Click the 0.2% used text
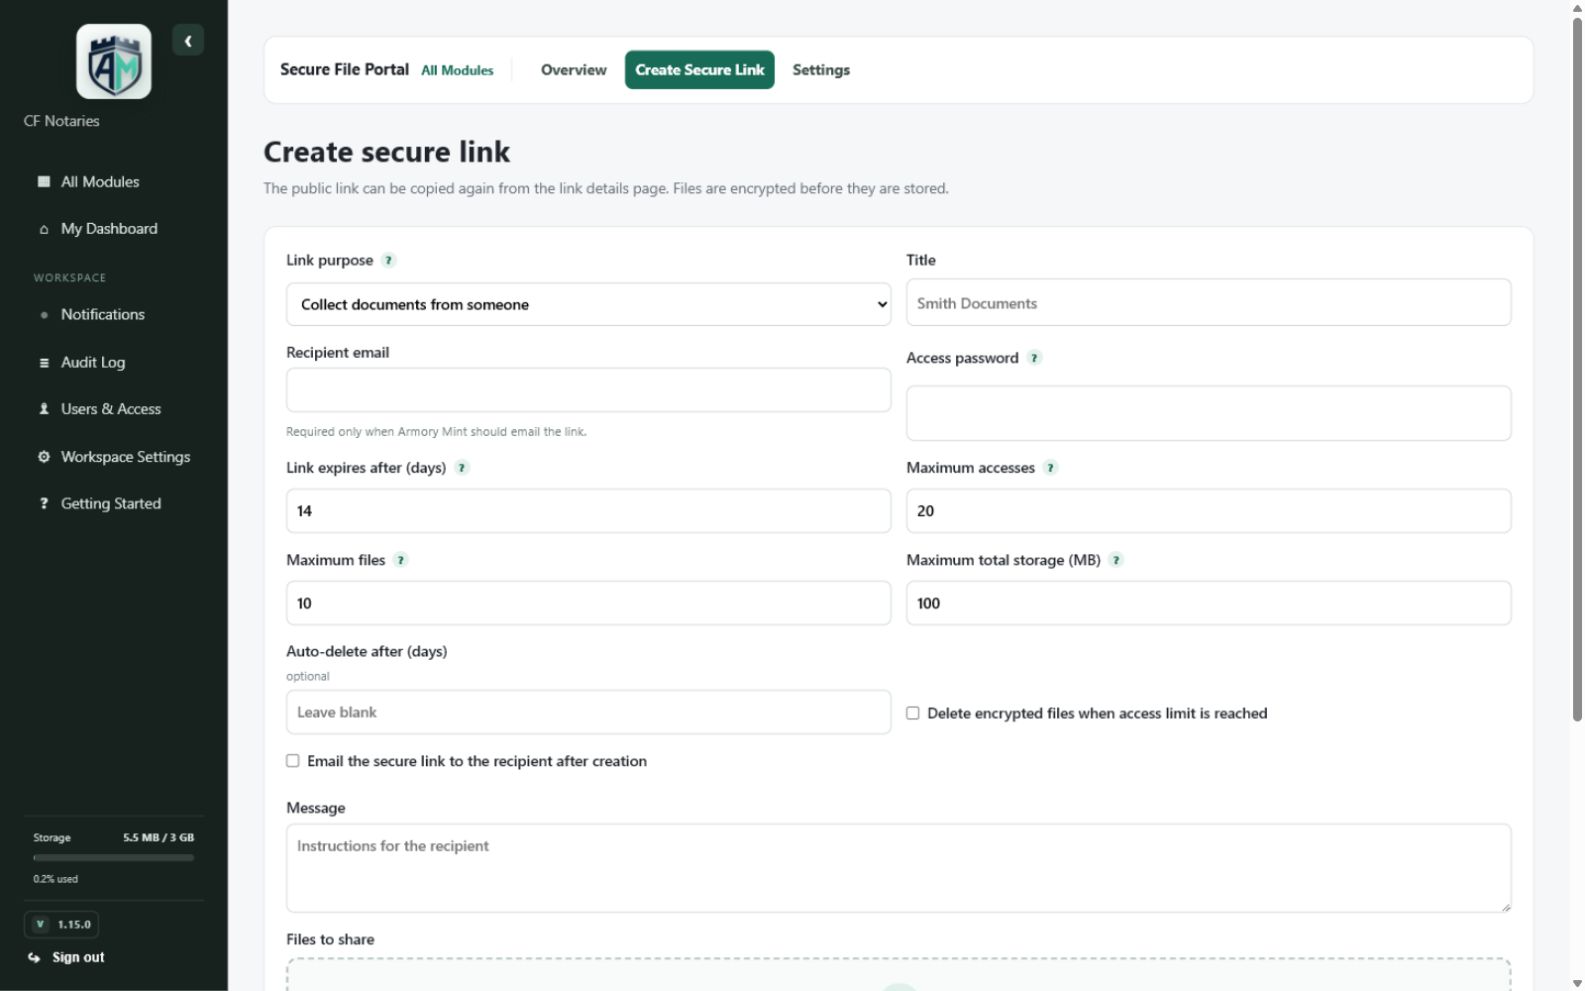The height and width of the screenshot is (991, 1585). (55, 880)
